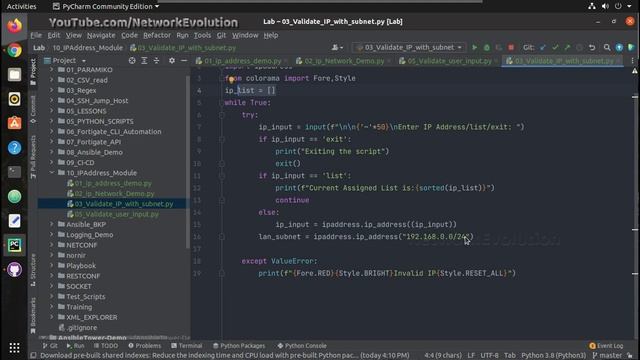640x360 pixels.
Task: Open the Files app from the dock
Action: point(14,75)
